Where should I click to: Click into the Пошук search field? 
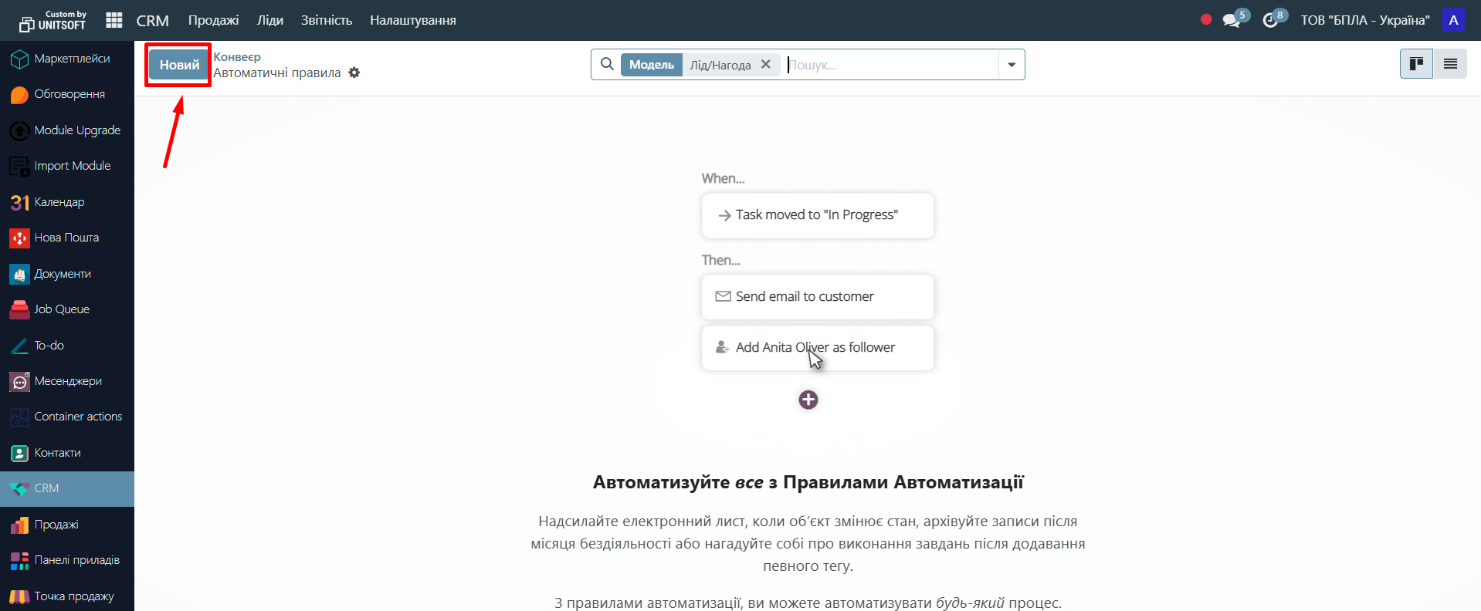click(890, 65)
